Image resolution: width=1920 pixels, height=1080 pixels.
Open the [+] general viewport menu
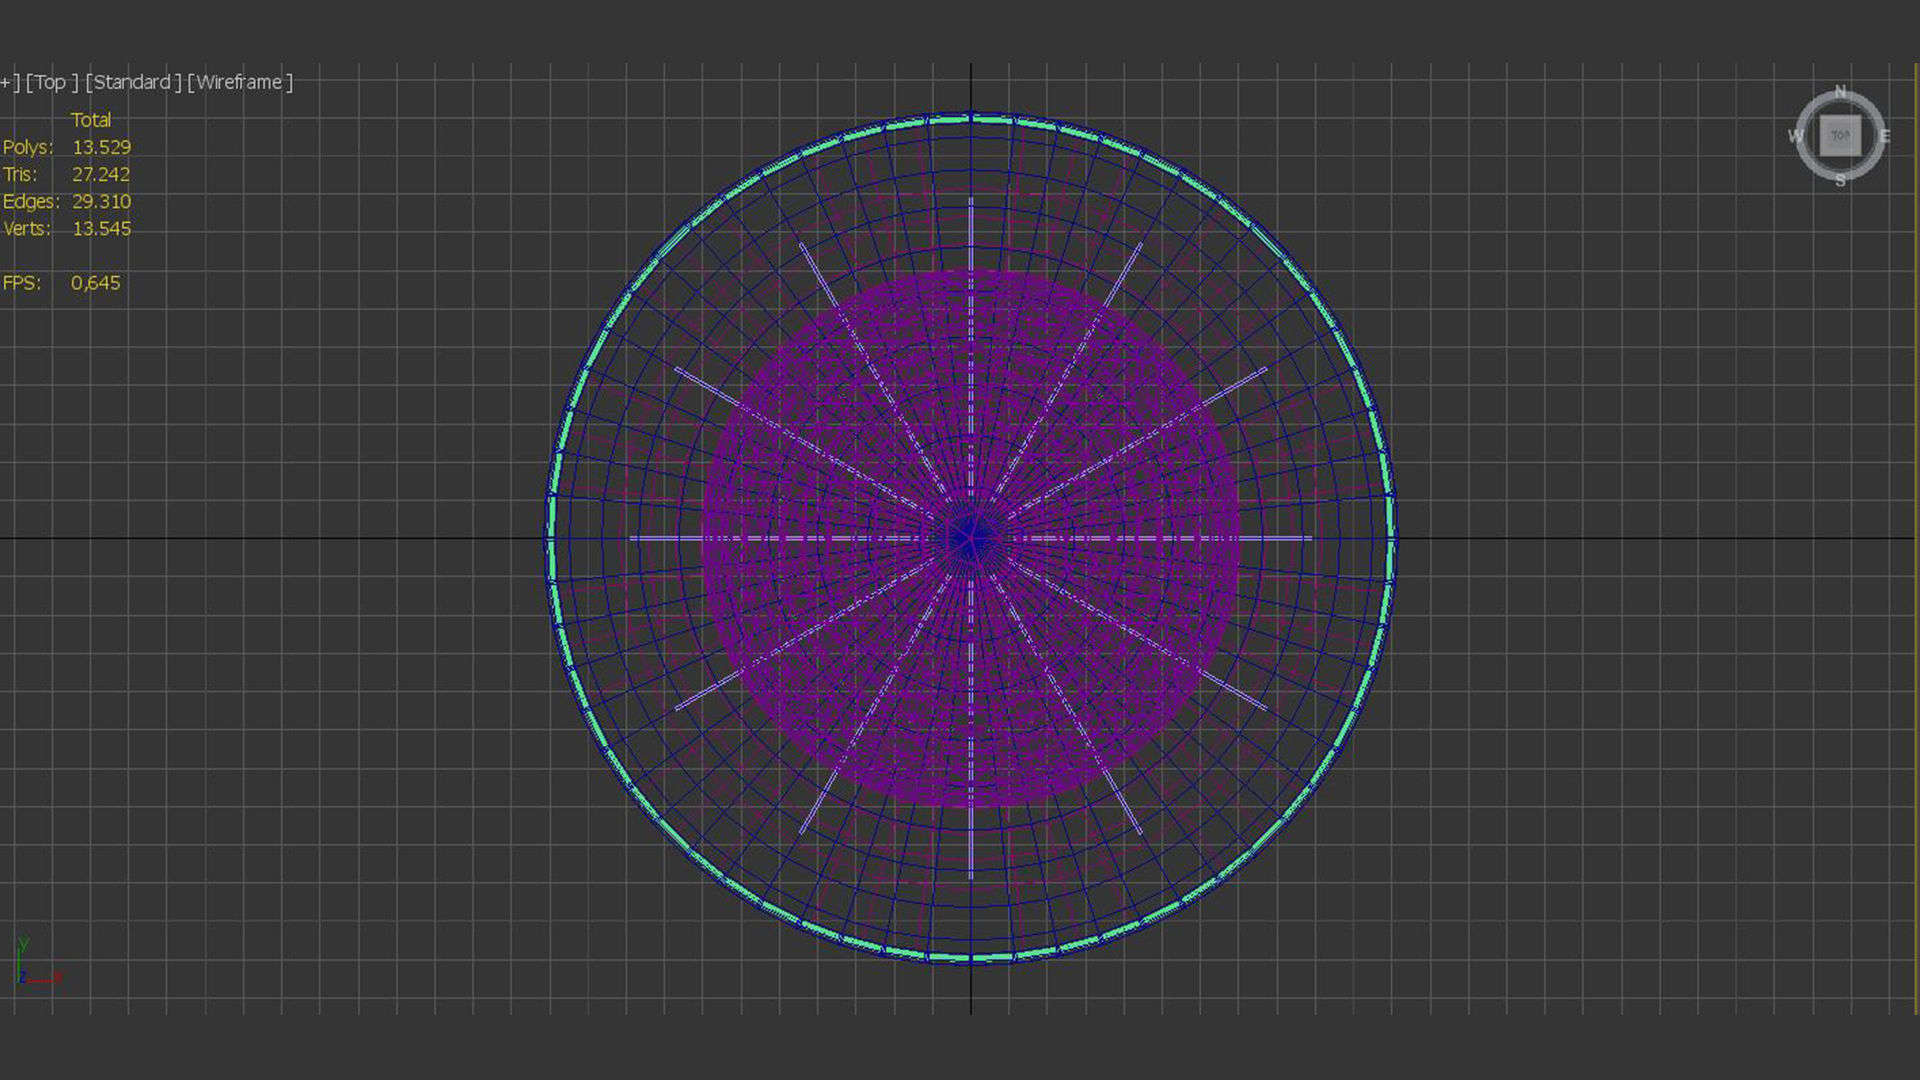pos(8,82)
